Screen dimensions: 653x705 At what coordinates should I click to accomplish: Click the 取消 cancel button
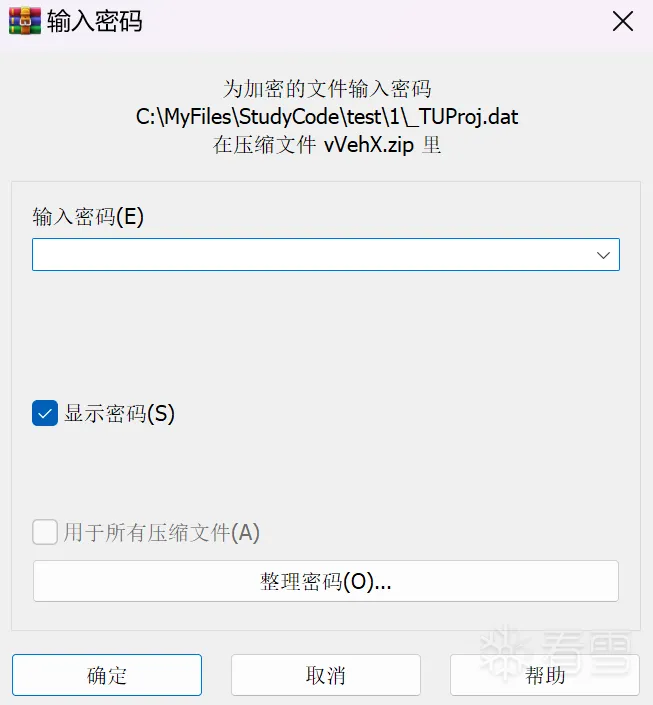326,675
